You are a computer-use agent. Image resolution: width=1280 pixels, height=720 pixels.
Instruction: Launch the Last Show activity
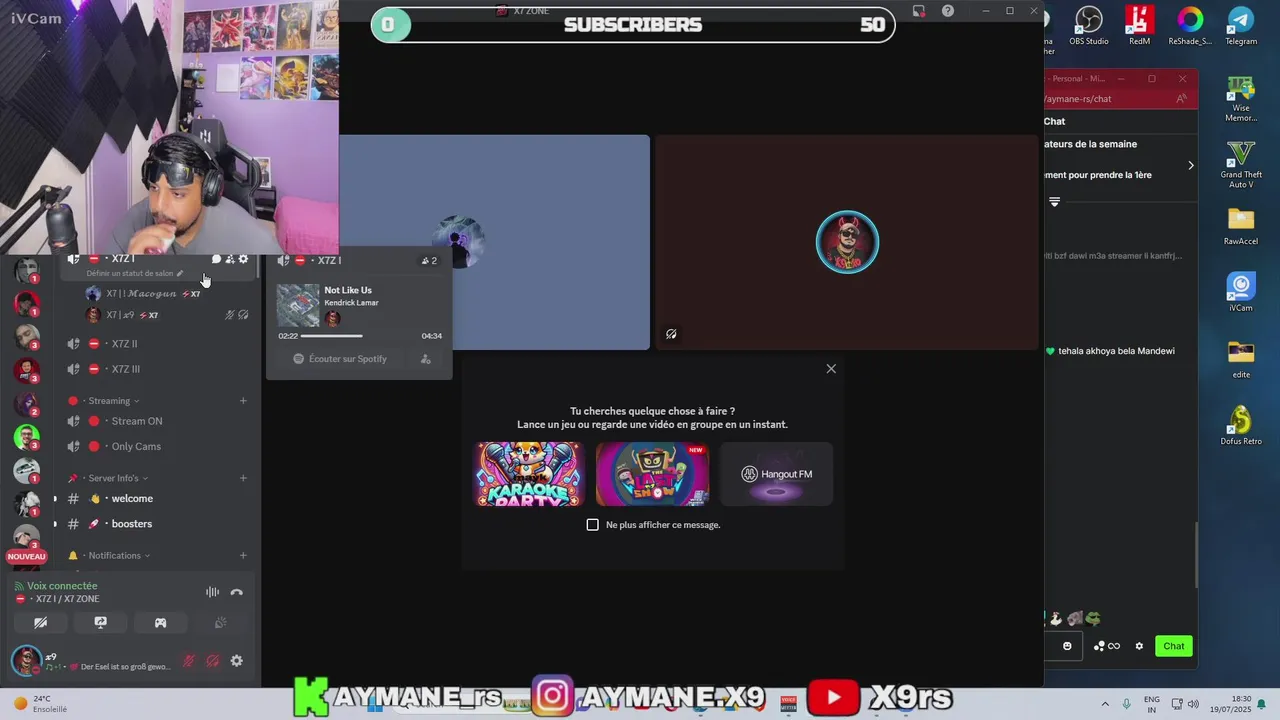pos(652,474)
